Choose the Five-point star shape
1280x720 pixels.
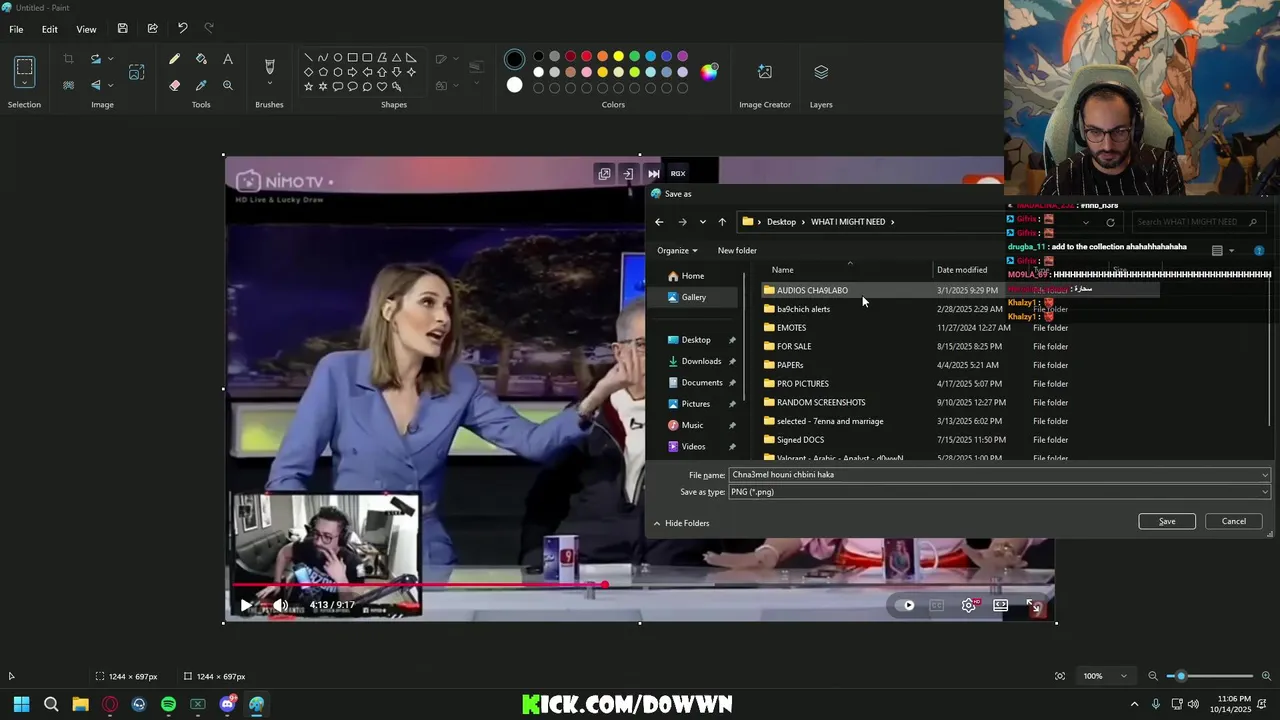point(308,87)
